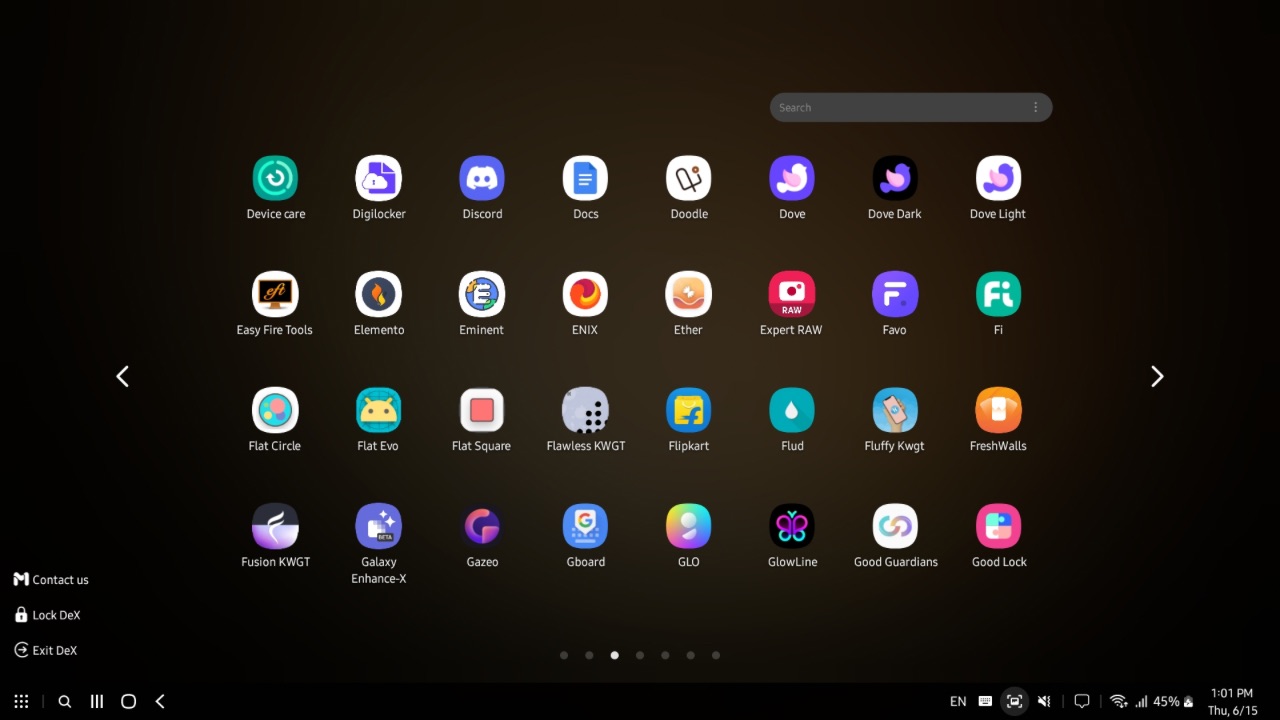1280x720 pixels.
Task: Toggle the muted sound icon
Action: coord(1044,702)
